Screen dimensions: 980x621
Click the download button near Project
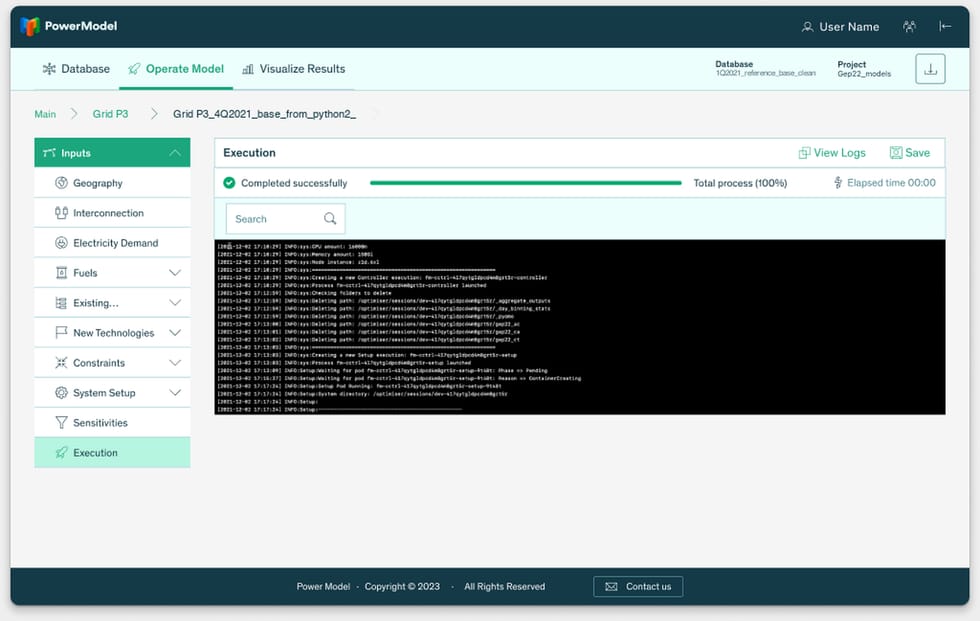pos(930,69)
